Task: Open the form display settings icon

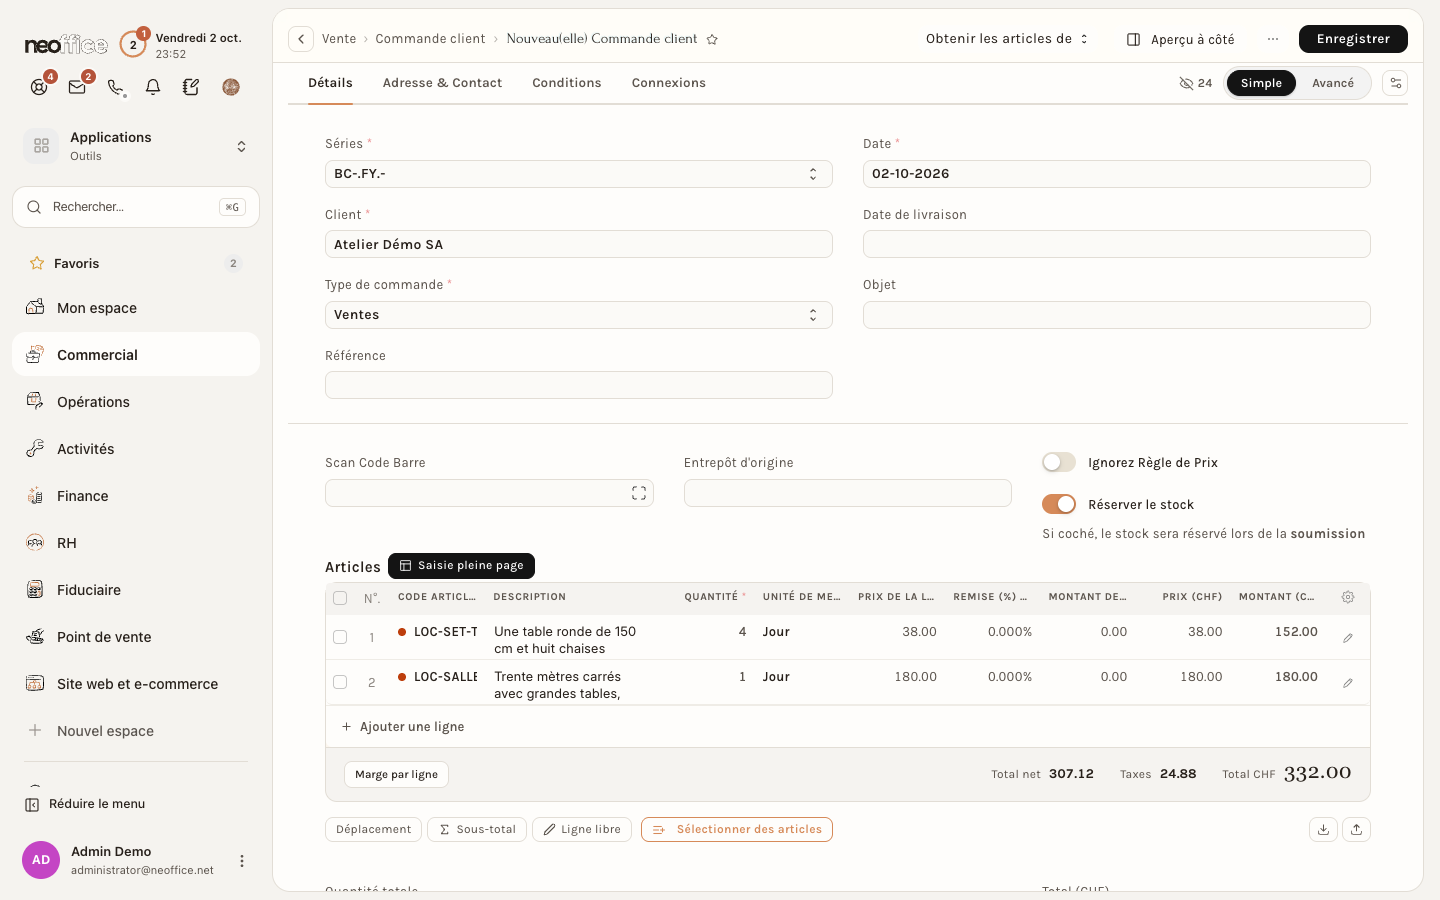Action: [1395, 83]
